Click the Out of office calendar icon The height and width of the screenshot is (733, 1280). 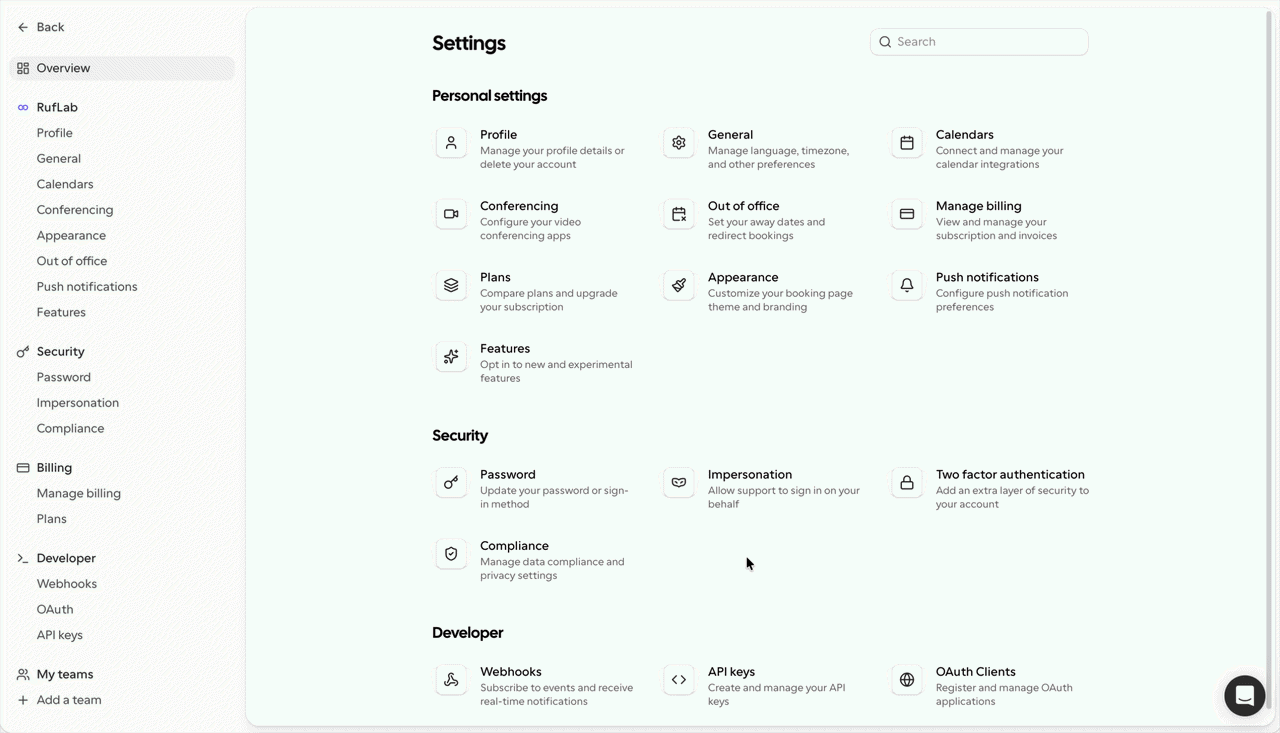(x=679, y=214)
